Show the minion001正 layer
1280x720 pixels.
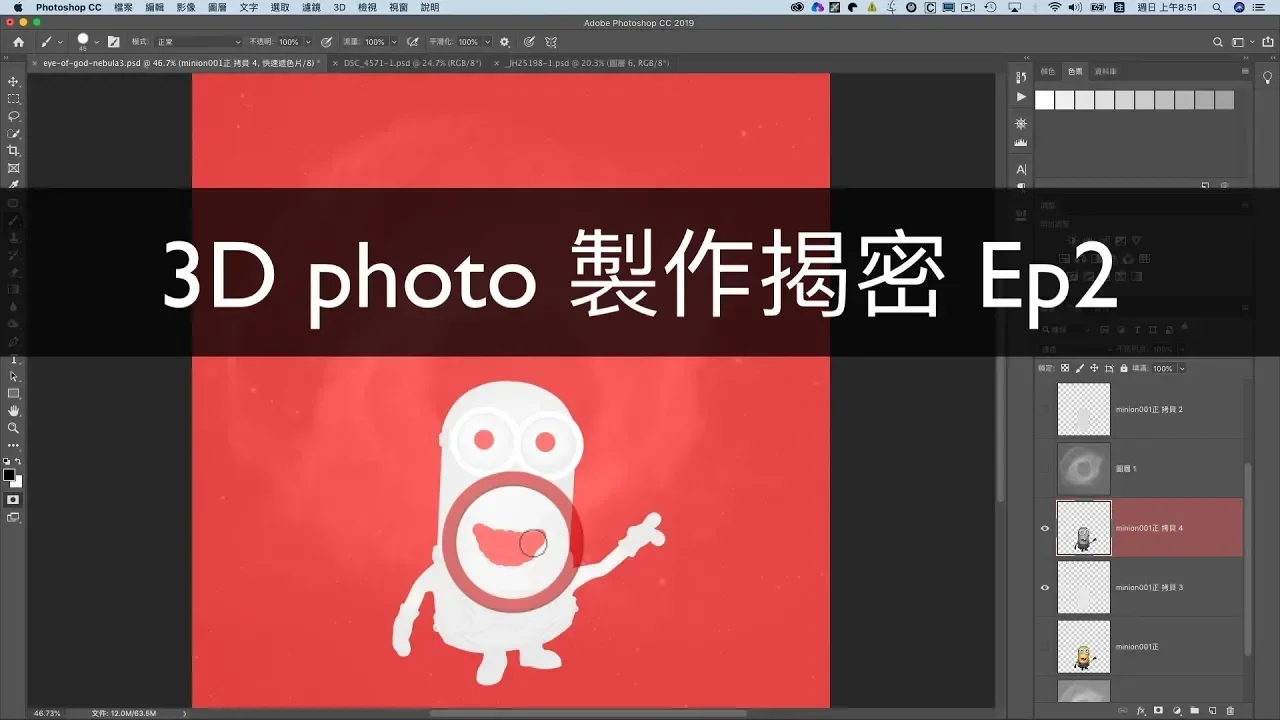click(x=1045, y=647)
